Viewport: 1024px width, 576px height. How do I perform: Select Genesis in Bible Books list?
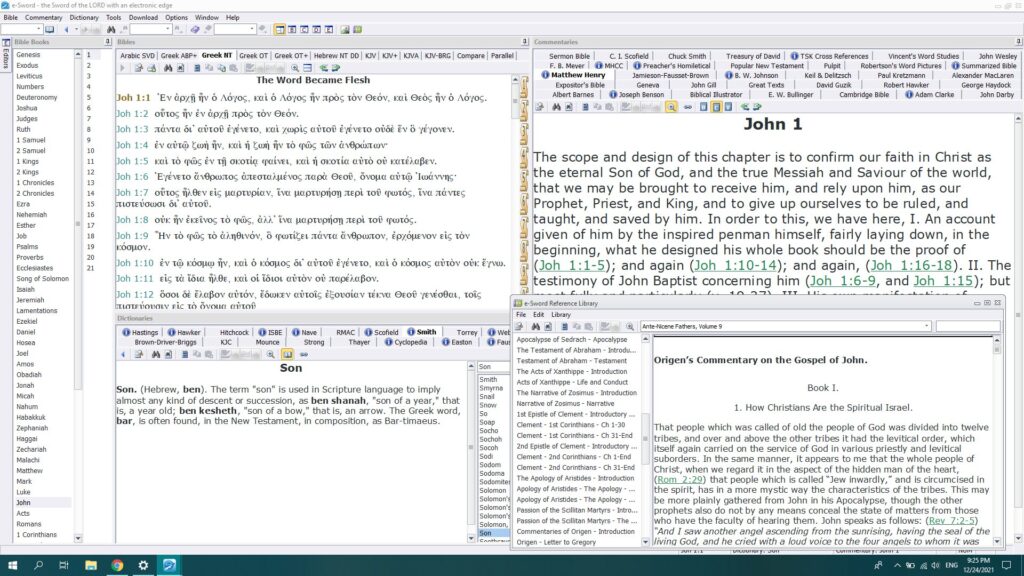[28, 55]
